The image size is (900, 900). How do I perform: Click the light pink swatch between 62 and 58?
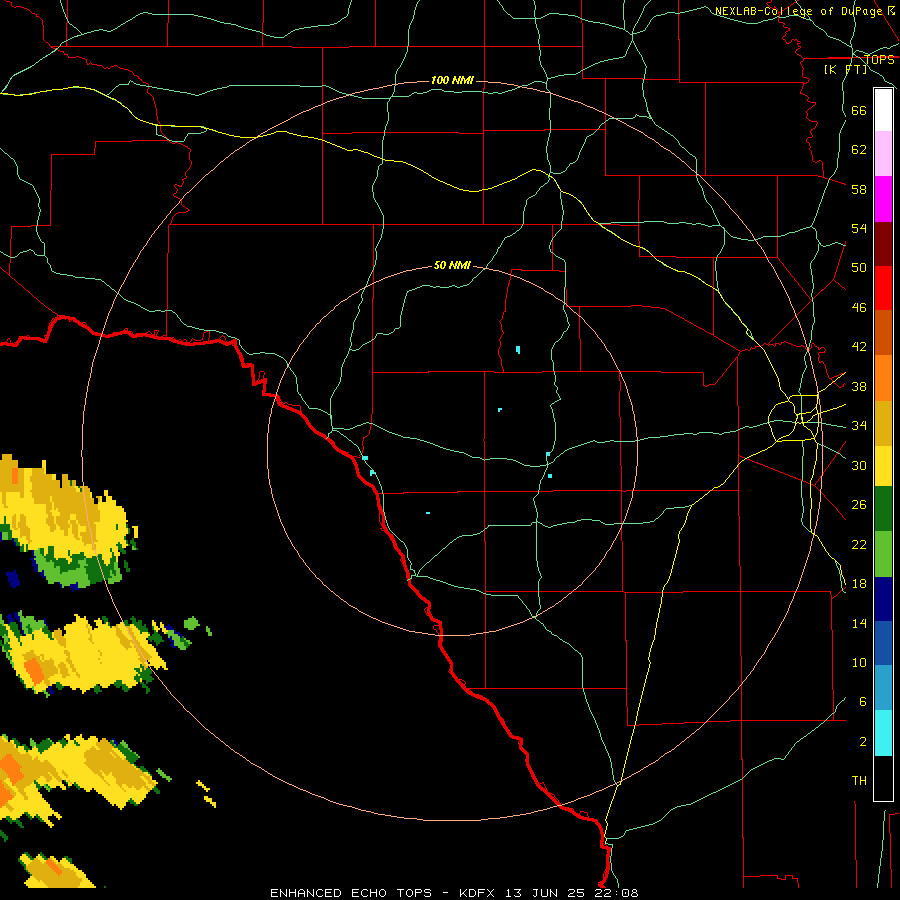(883, 154)
